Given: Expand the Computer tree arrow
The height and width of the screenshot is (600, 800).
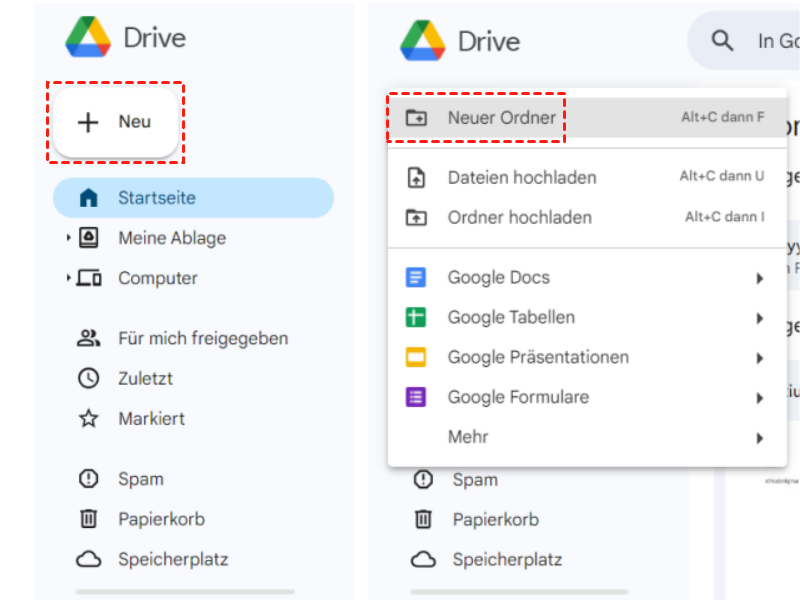Looking at the screenshot, I should click(x=68, y=278).
